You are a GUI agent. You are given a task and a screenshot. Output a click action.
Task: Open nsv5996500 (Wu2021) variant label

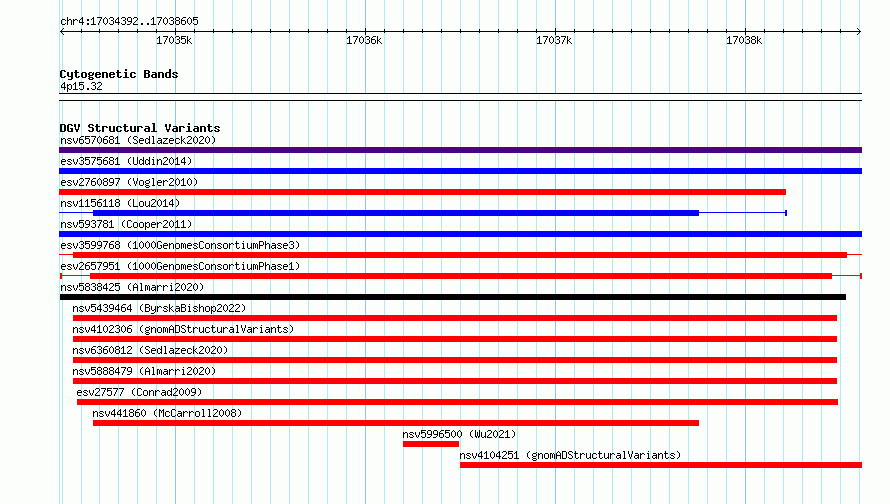459,434
